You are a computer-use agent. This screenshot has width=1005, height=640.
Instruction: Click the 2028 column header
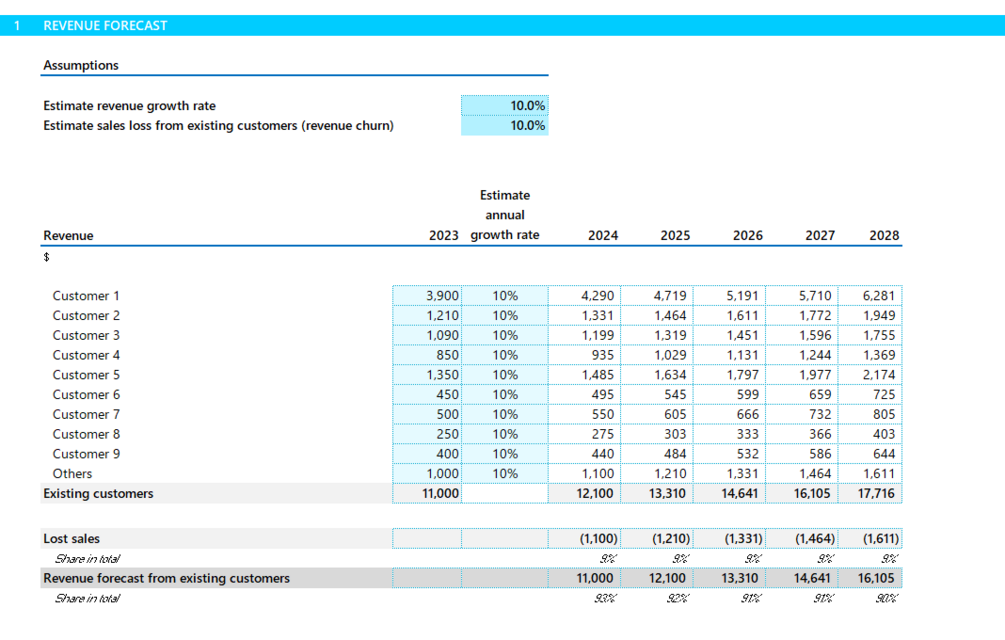point(885,236)
